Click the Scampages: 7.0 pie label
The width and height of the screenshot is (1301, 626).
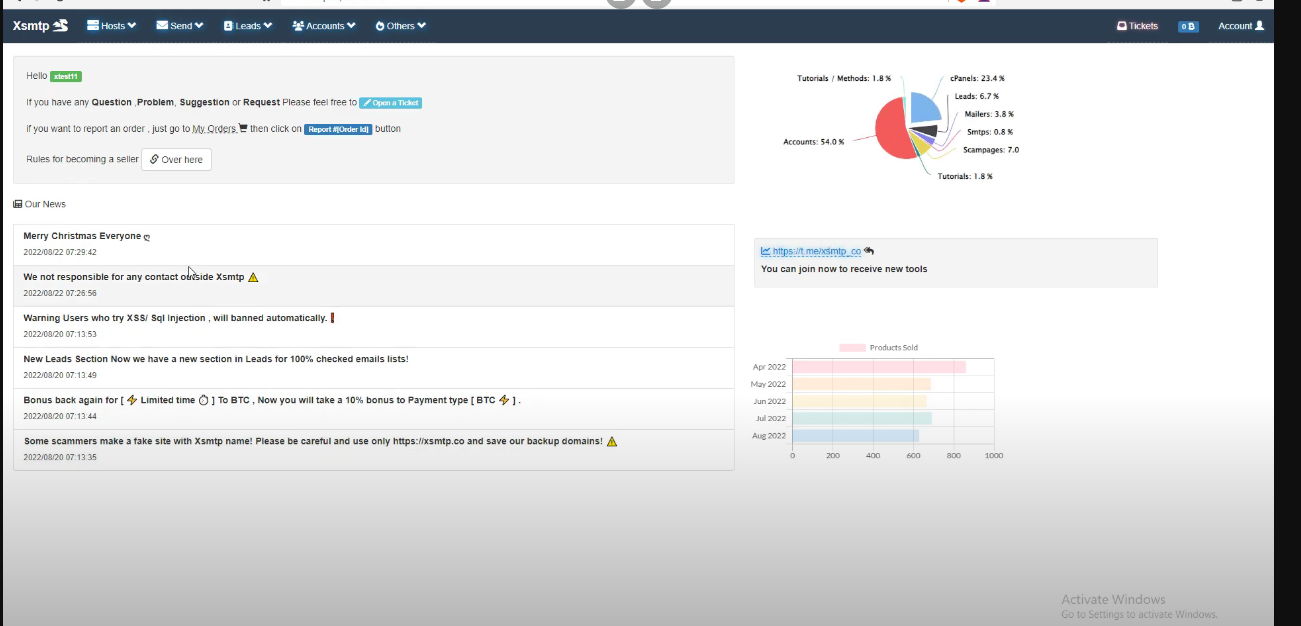[991, 150]
